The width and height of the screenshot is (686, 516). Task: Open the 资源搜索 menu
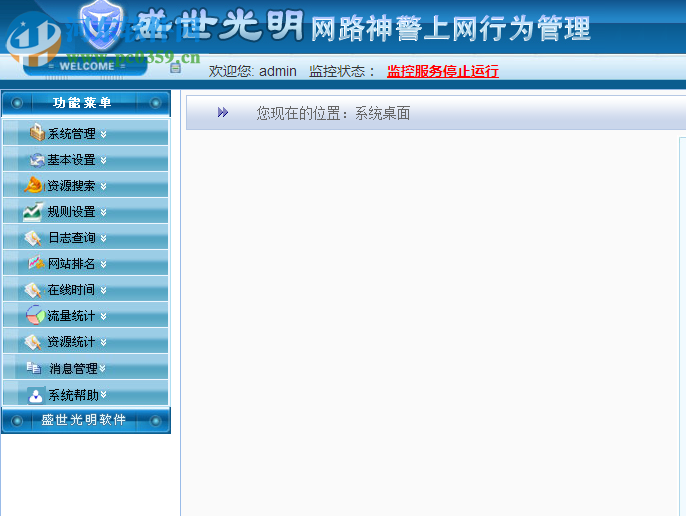coord(85,184)
